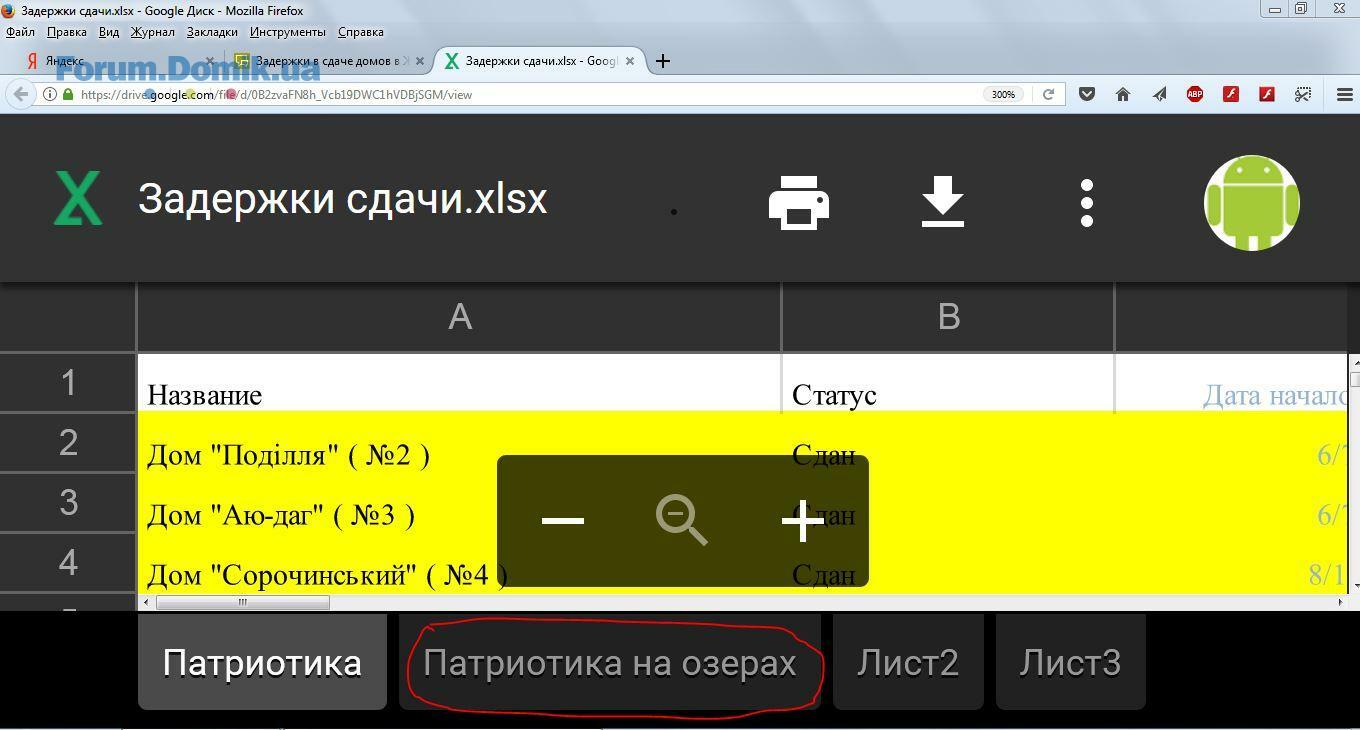Go to the Firefox home page icon
This screenshot has height=730, width=1360.
point(1123,94)
